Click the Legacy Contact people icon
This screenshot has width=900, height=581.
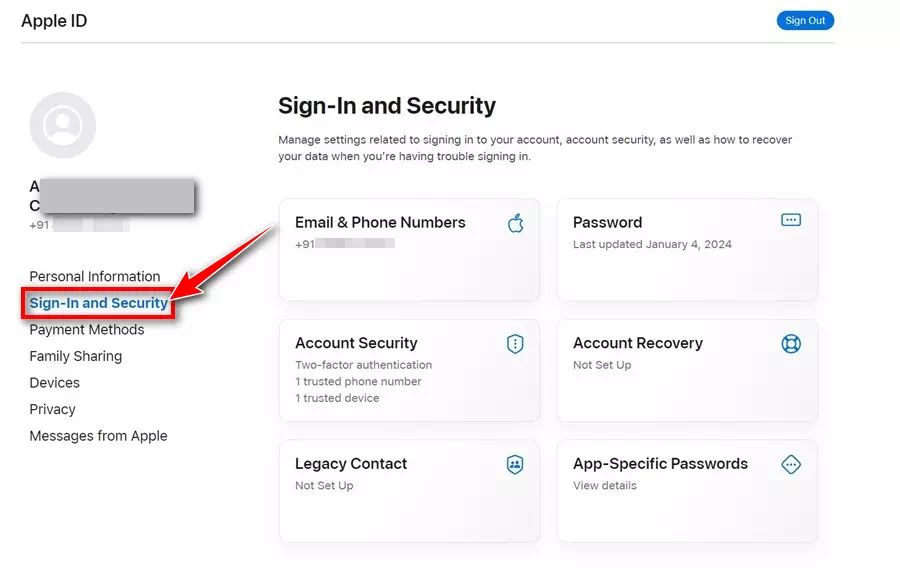point(514,464)
